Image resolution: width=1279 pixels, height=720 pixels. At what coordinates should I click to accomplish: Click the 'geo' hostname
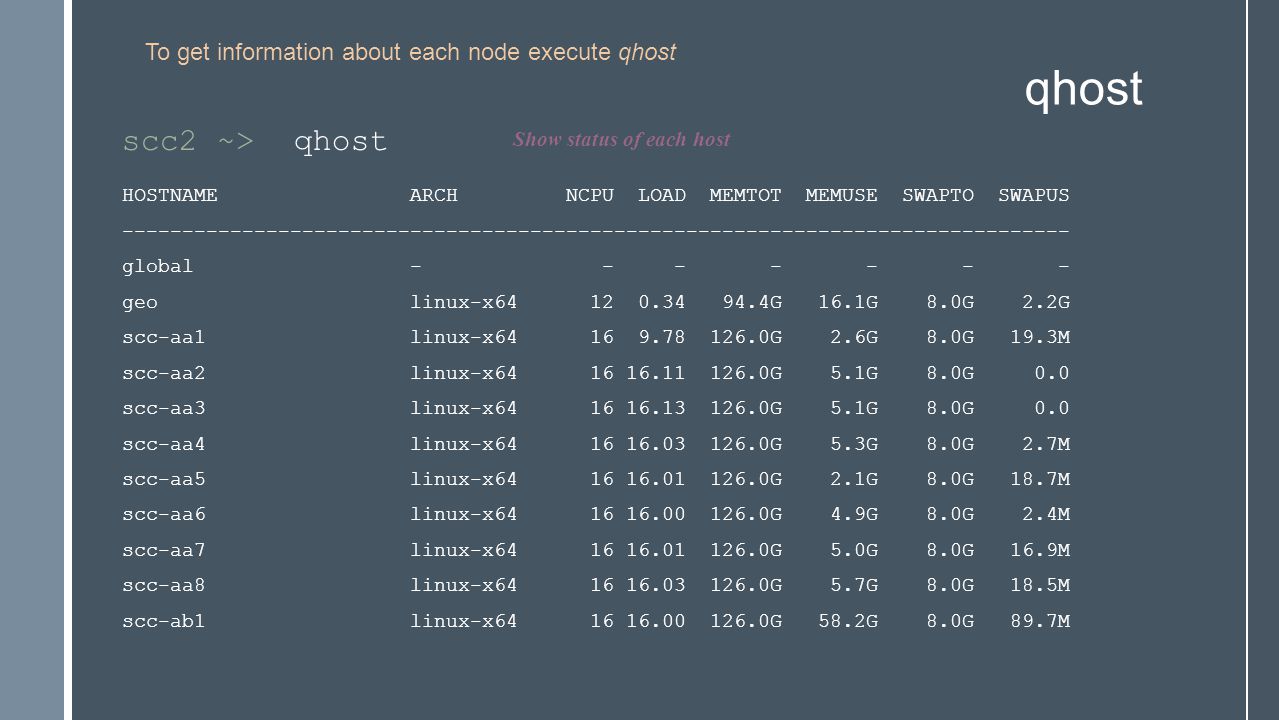click(140, 303)
